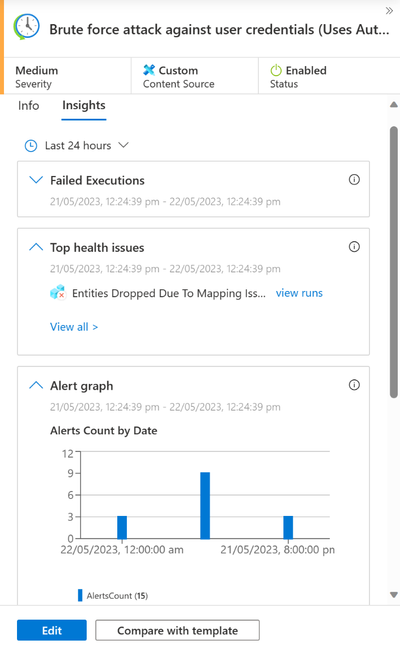Viewport: 400px width, 650px height.
Task: Open Top health issues info icon
Action: 354,247
